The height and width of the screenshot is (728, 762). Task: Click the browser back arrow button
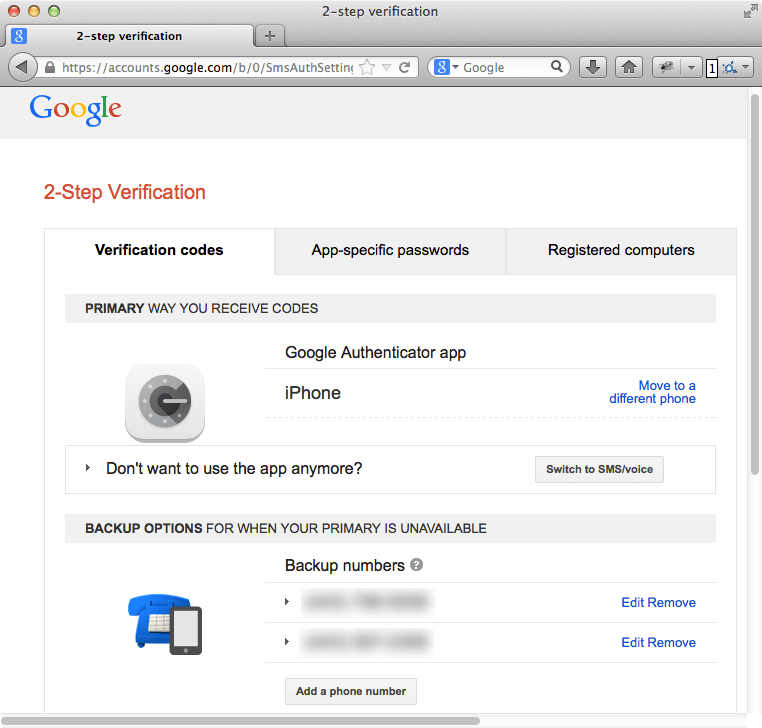[21, 68]
